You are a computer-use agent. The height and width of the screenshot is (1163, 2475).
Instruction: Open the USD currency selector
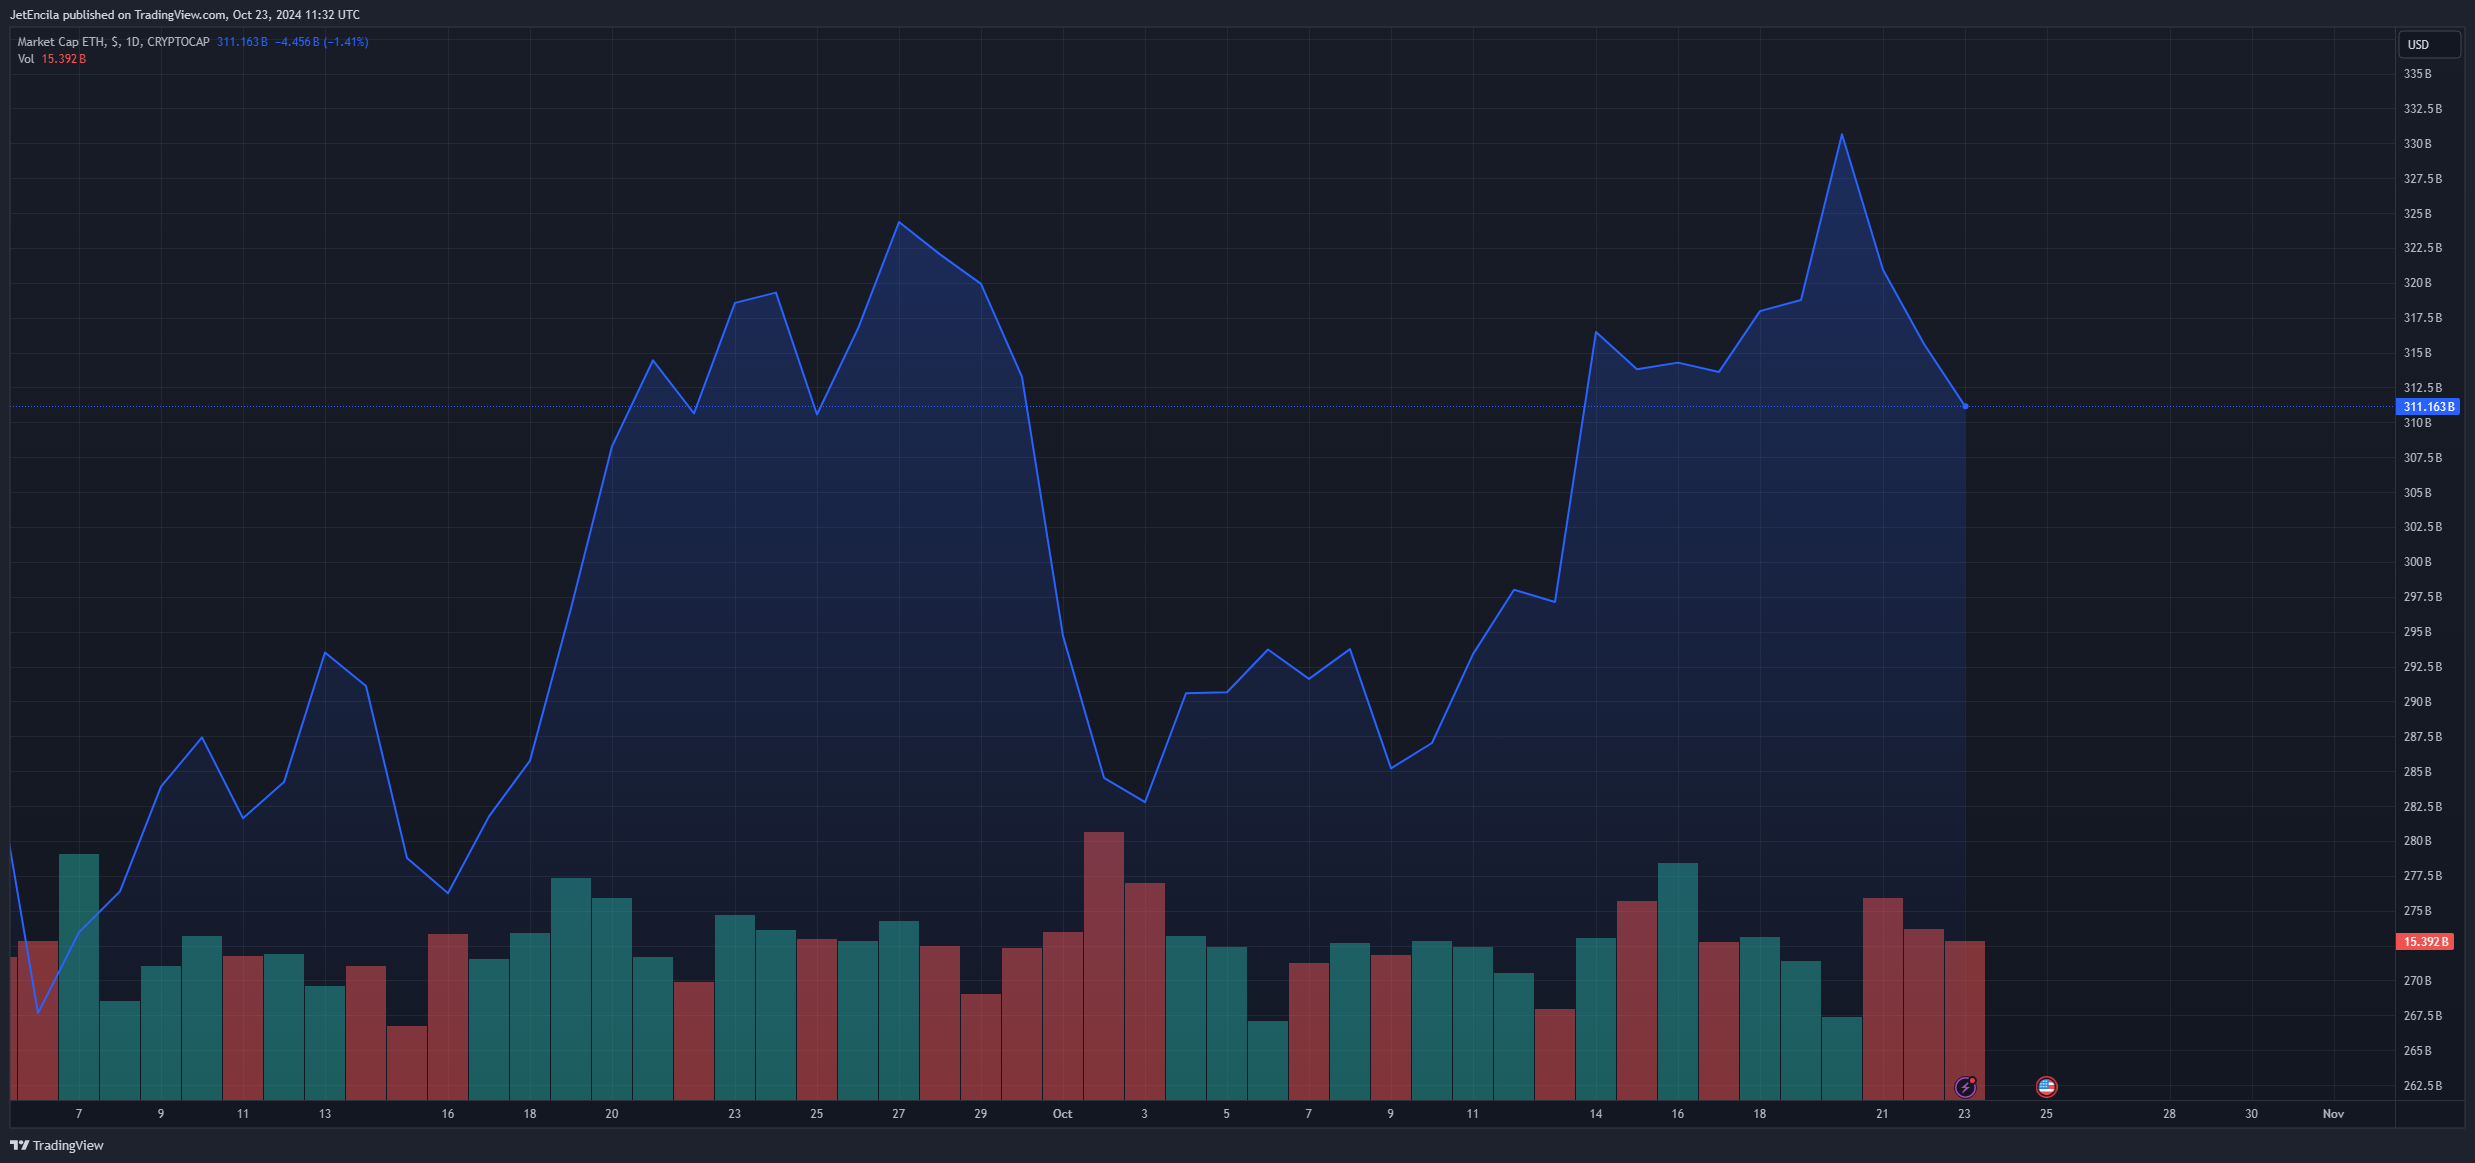click(x=2429, y=44)
